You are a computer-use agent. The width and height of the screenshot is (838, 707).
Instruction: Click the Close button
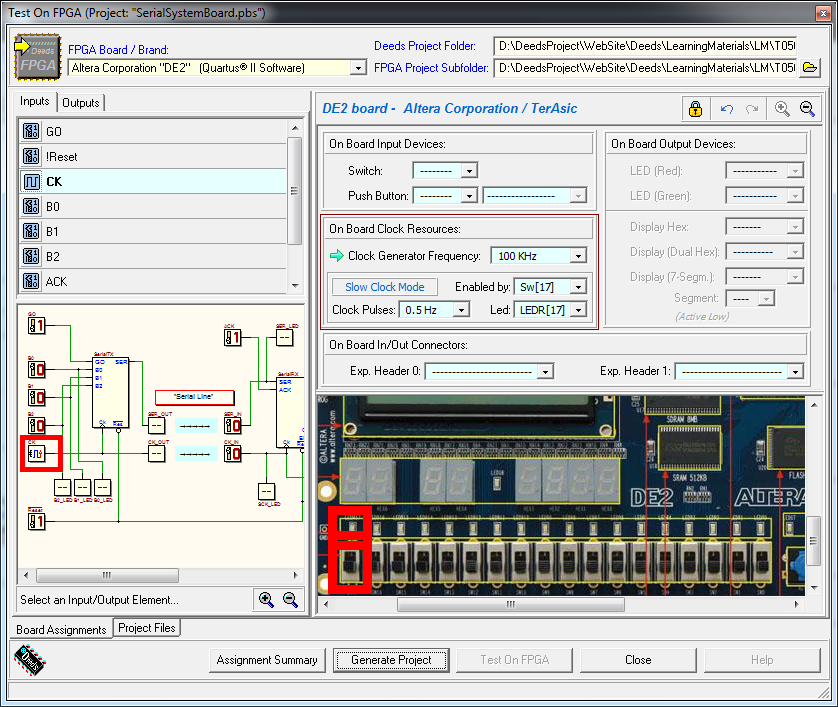[639, 660]
